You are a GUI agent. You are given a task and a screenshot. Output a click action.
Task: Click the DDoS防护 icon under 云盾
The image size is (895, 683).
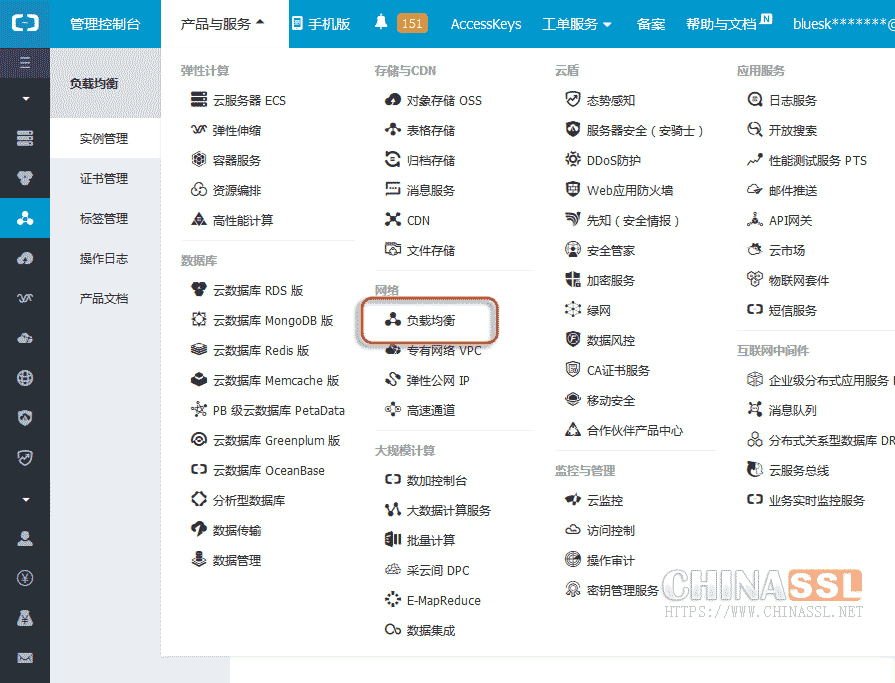573,160
